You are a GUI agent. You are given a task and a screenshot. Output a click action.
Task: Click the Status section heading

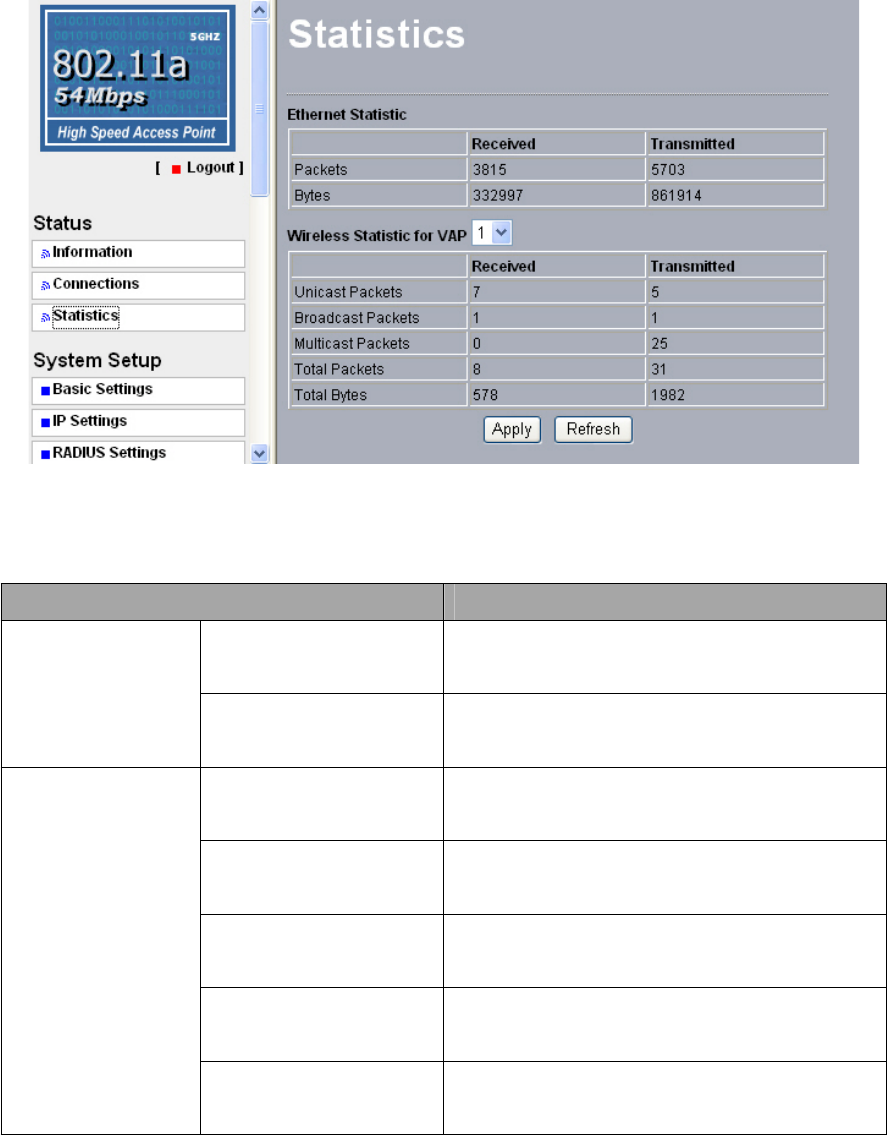[62, 222]
